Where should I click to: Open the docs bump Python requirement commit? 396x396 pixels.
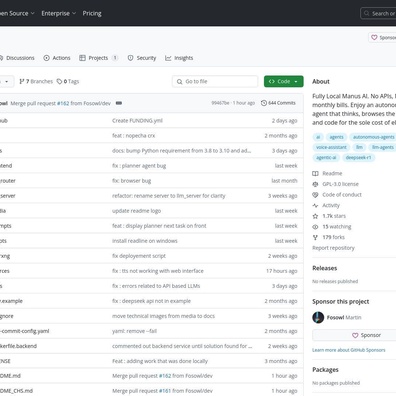coord(182,151)
